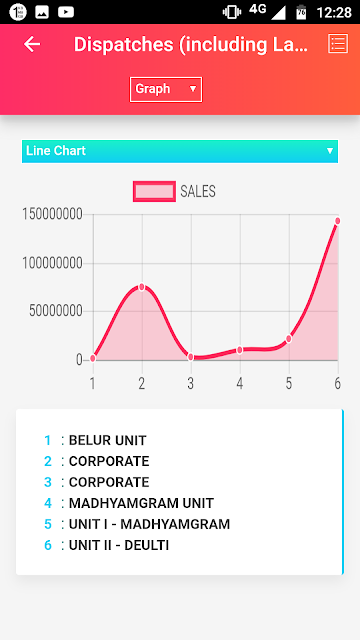Screen dimensions: 360x640
Task: Tap the circular notification icon at far left
Action: (x=18, y=12)
